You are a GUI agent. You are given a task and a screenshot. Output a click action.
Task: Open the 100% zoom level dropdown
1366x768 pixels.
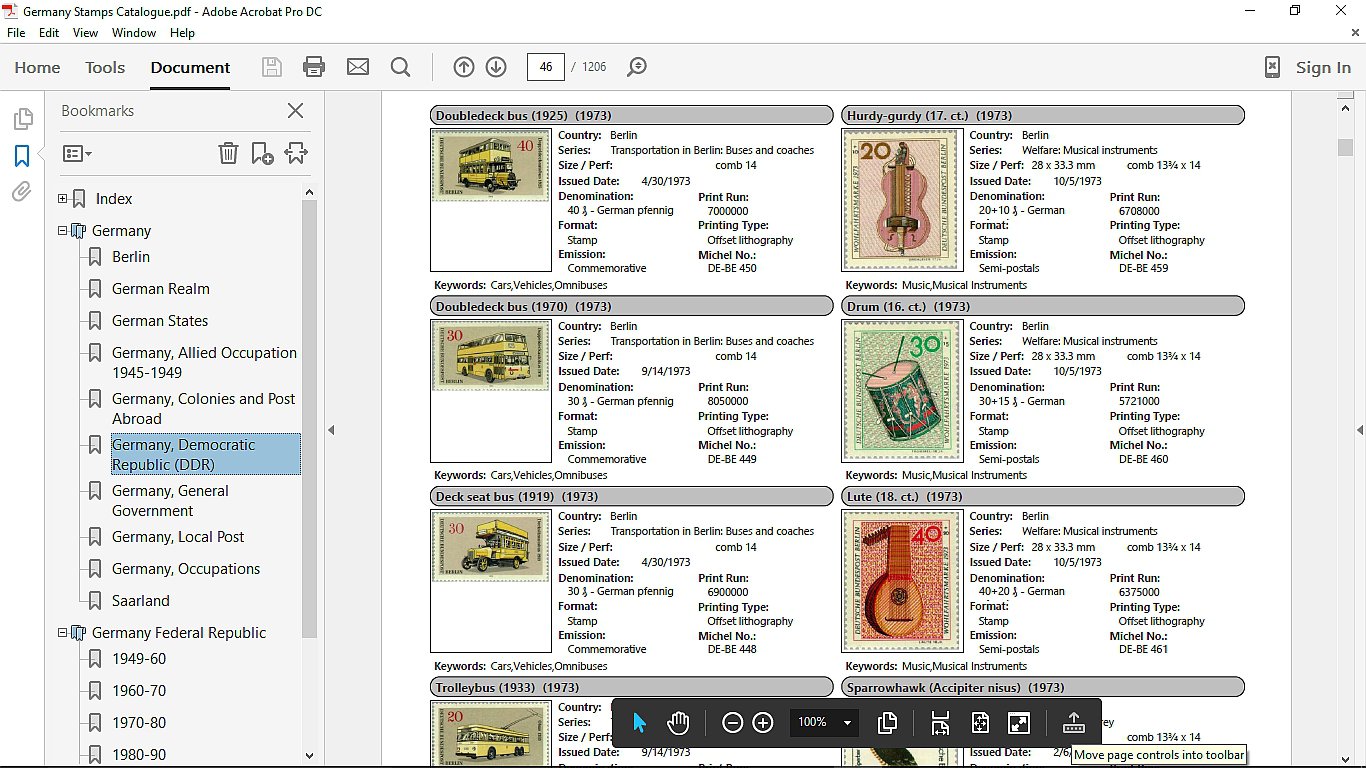[x=847, y=723]
